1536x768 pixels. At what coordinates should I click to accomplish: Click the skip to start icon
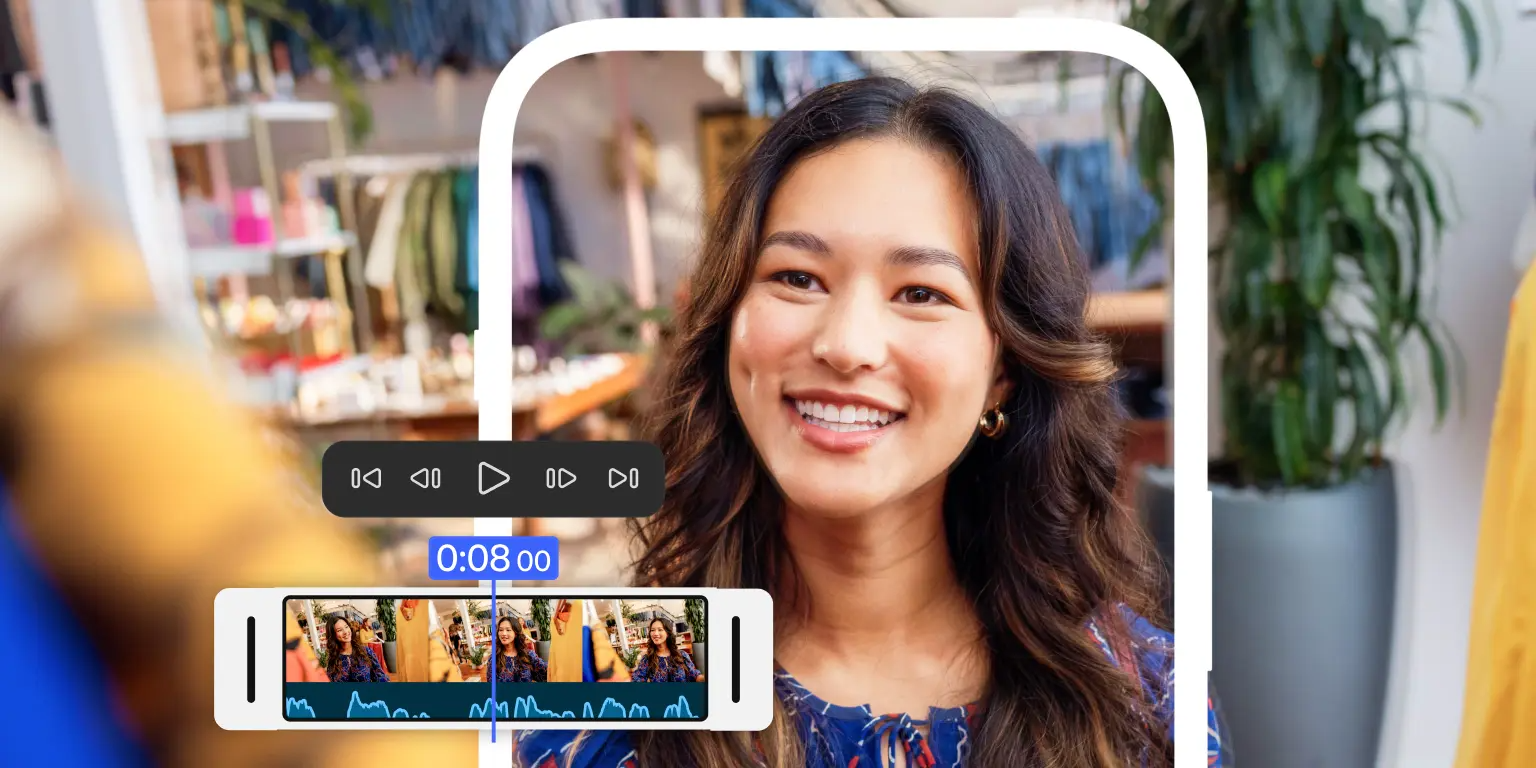click(x=366, y=479)
